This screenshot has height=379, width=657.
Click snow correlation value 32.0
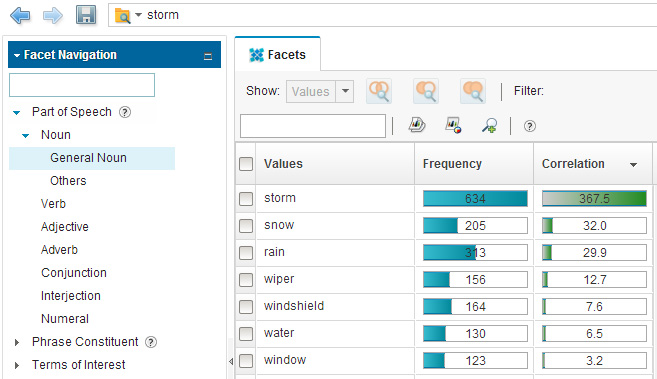click(x=594, y=226)
